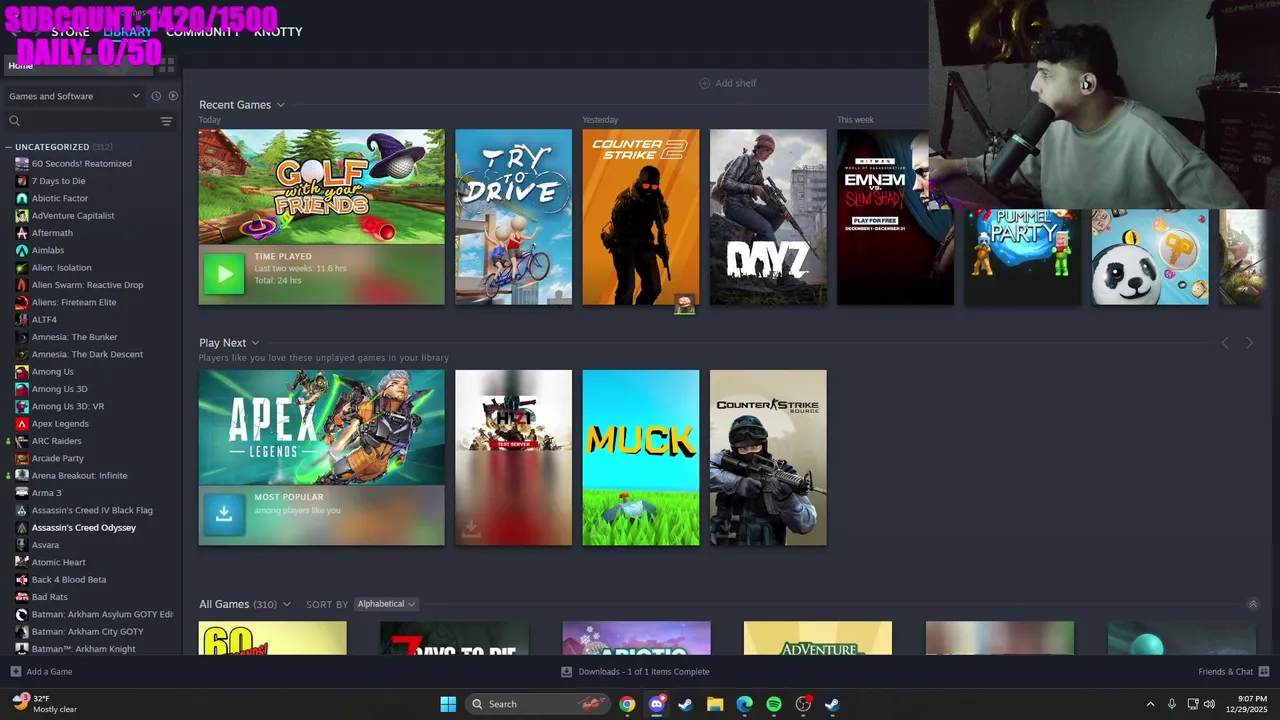Expand the Recent Games shelf dropdown
1280x720 pixels.
[280, 105]
